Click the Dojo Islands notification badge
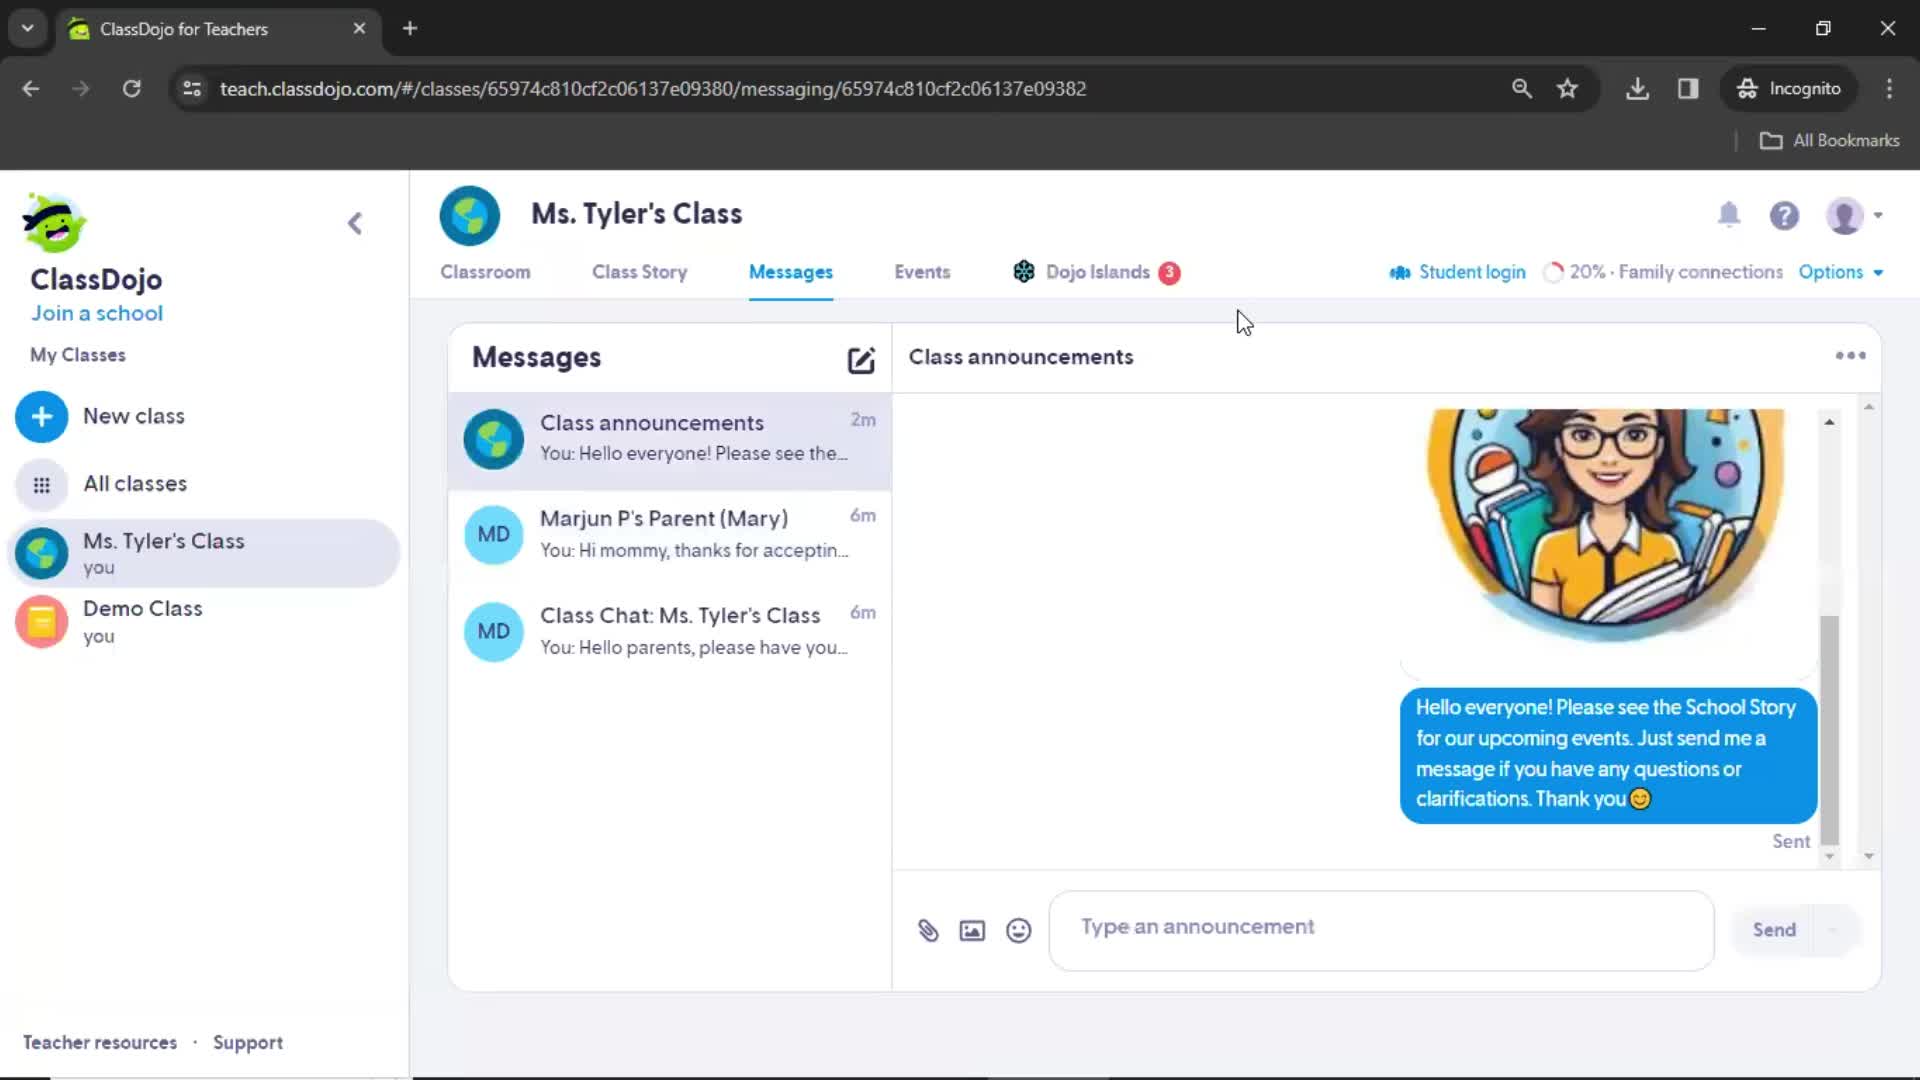Screen dimensions: 1920x1080 [x=1169, y=272]
